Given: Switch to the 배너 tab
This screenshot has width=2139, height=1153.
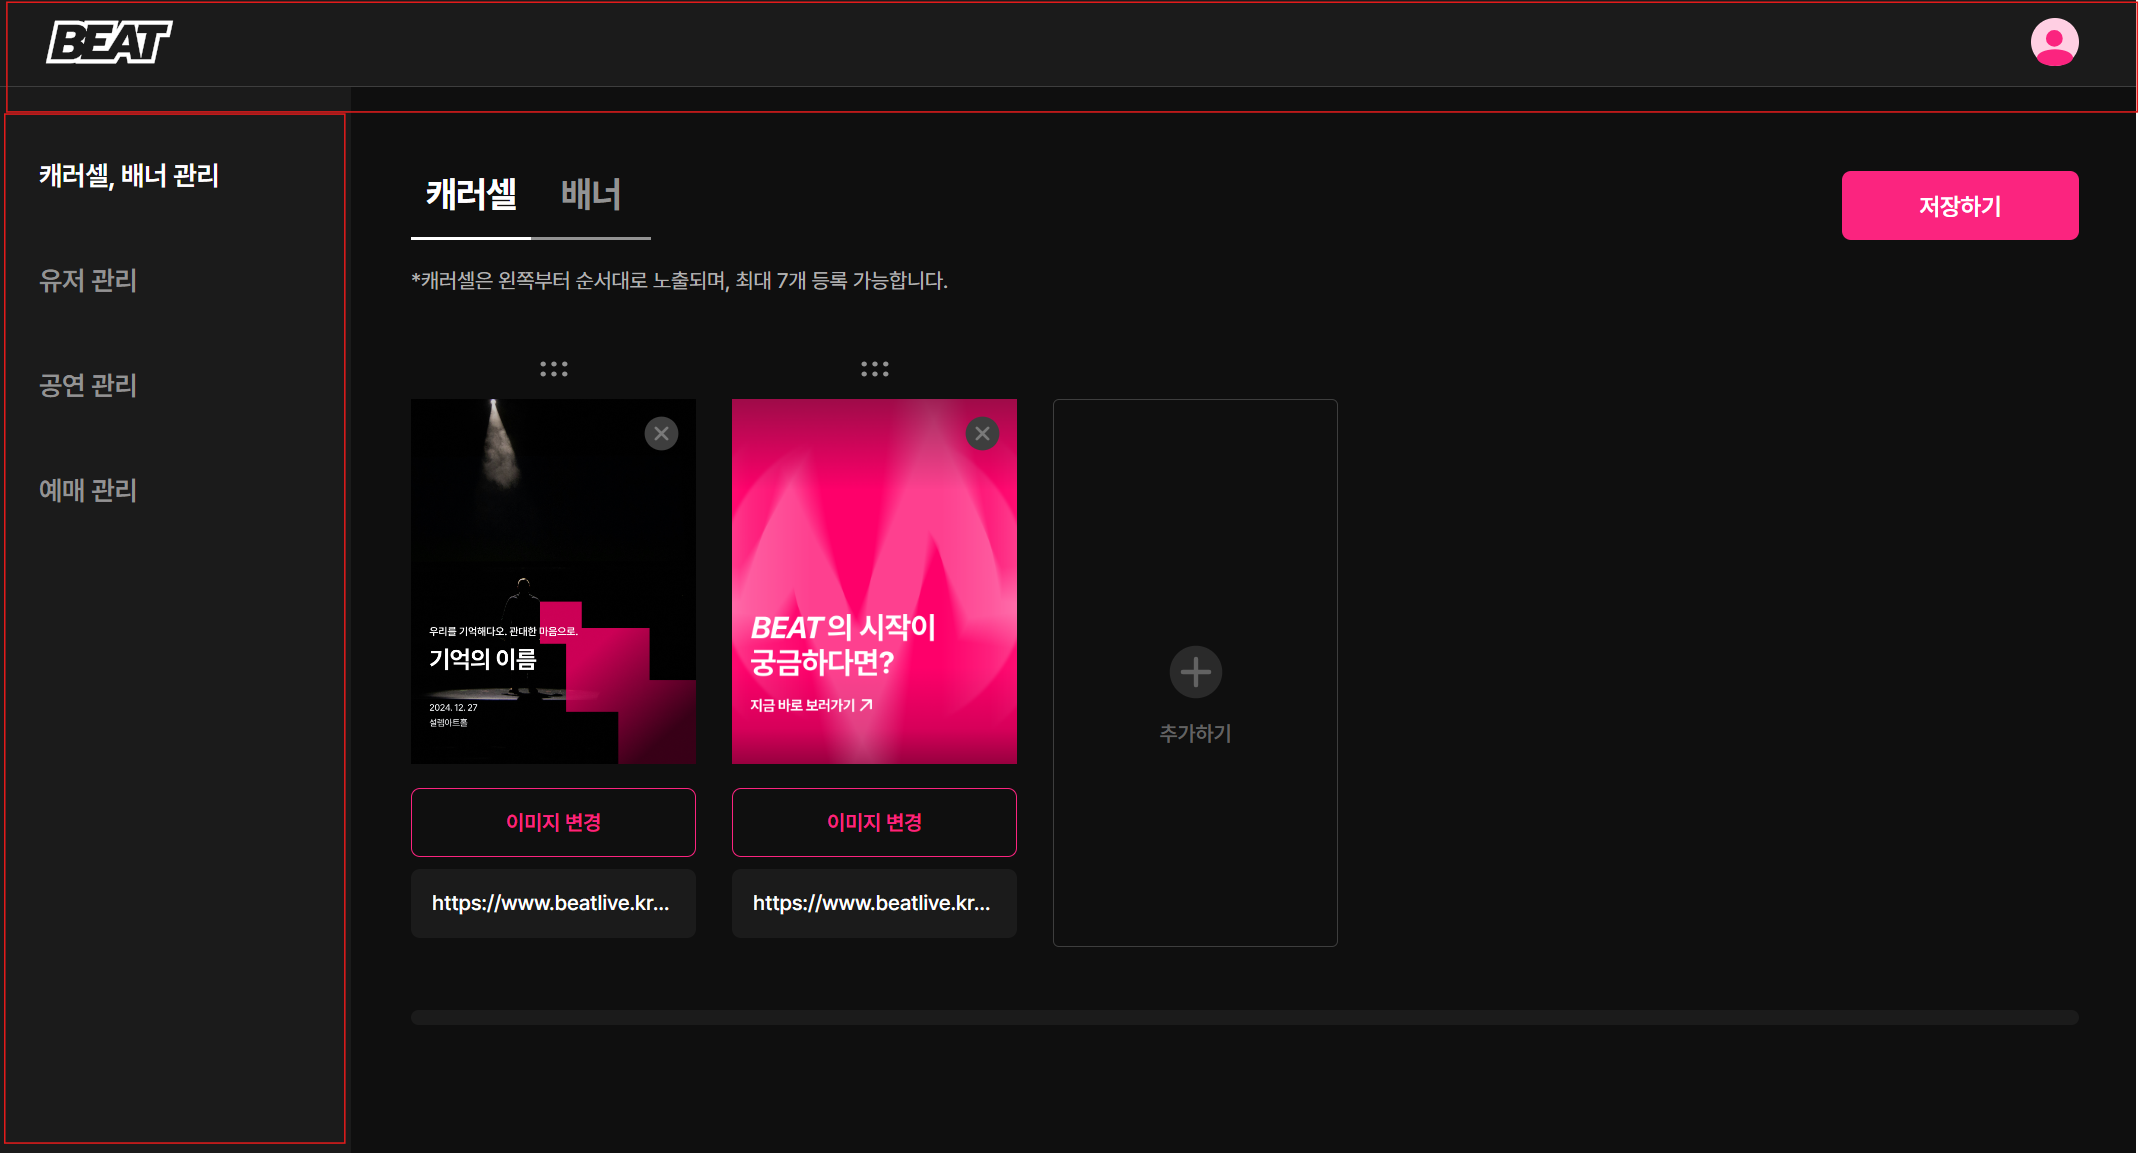Looking at the screenshot, I should pyautogui.click(x=590, y=195).
